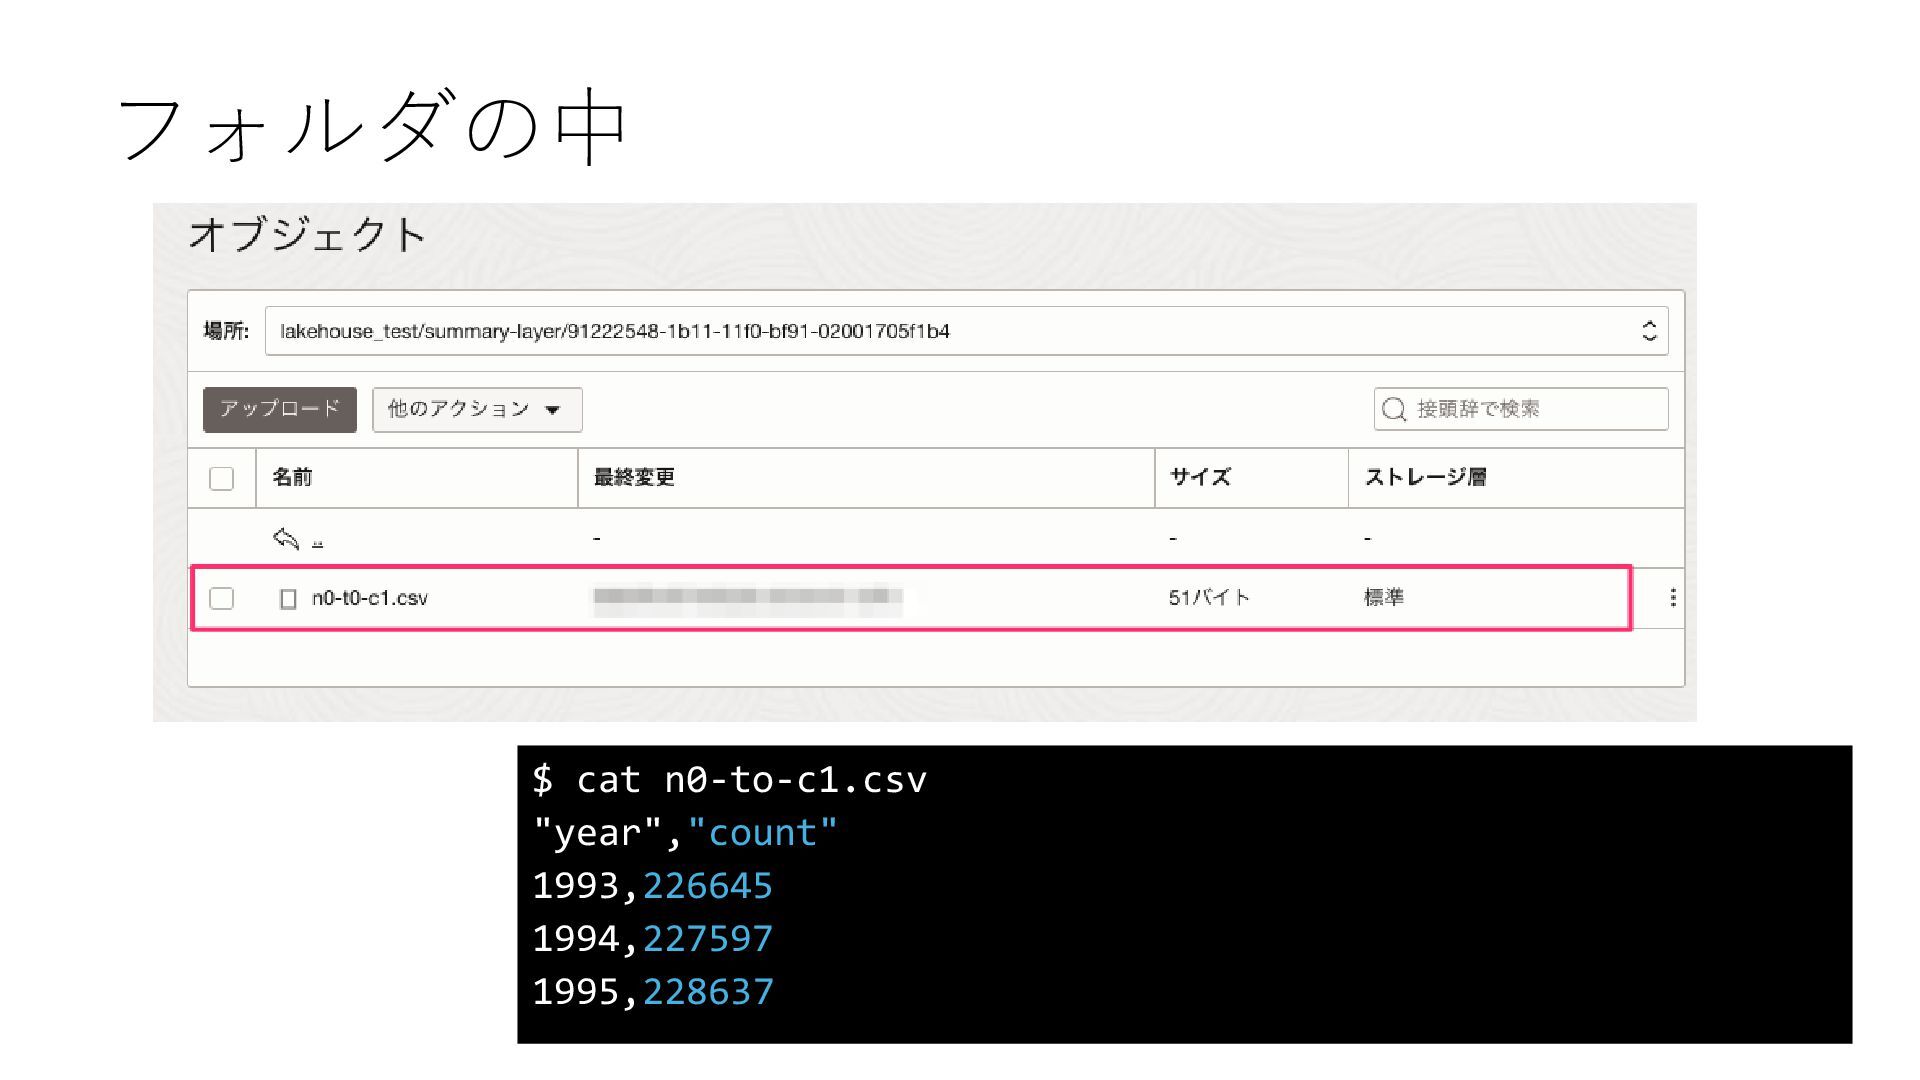The width and height of the screenshot is (1920, 1080).
Task: Tick the select-all checkbox in the header
Action: [221, 479]
